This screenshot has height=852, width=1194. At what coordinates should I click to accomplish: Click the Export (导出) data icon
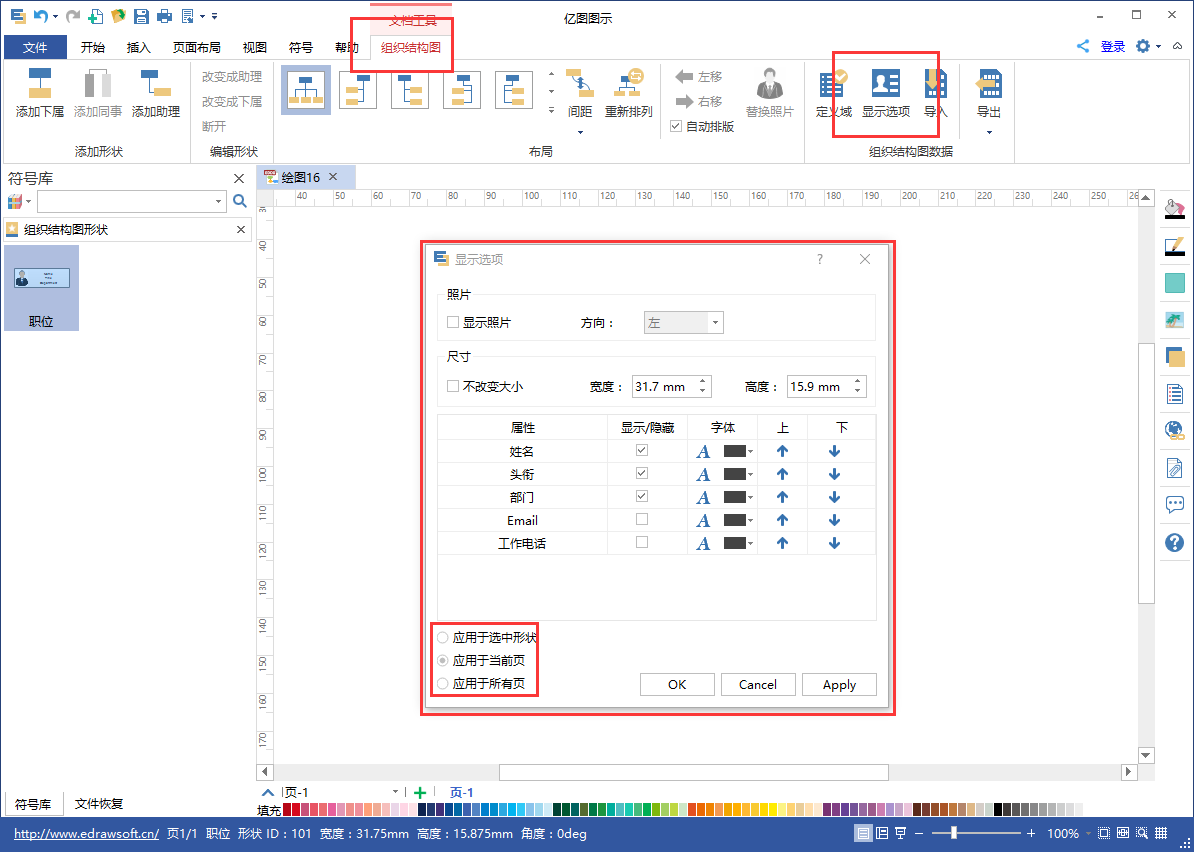coord(988,84)
